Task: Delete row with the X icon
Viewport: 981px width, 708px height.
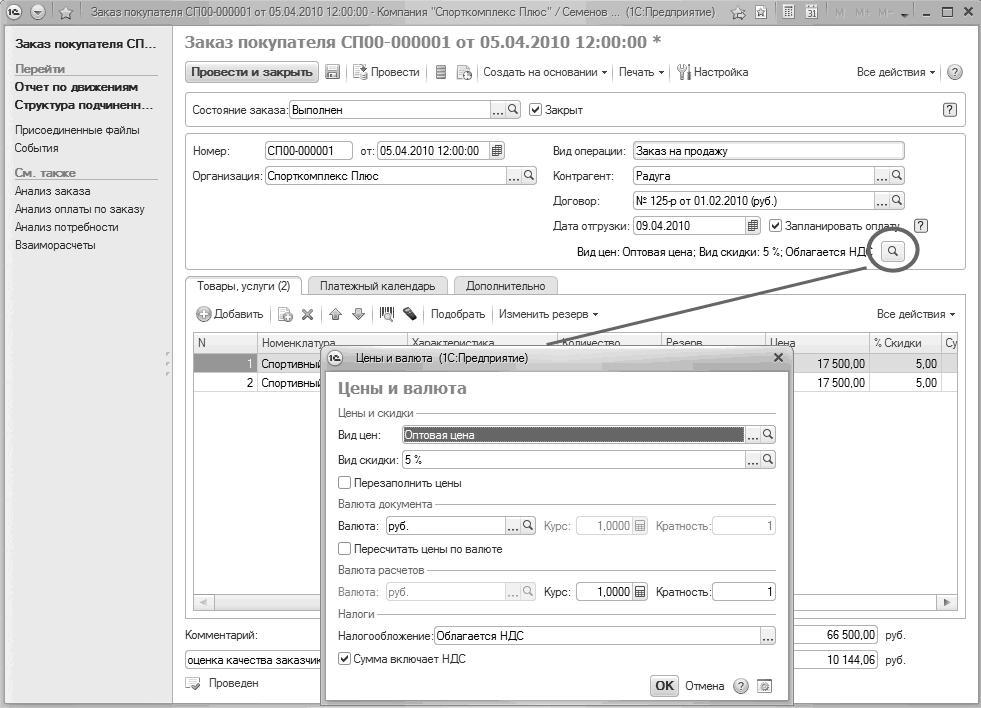Action: tap(307, 314)
